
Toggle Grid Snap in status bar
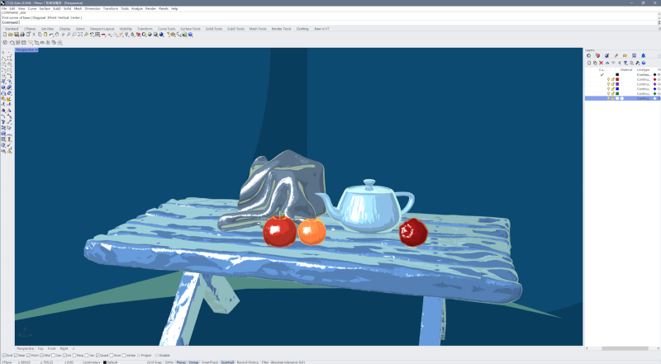pyautogui.click(x=154, y=362)
